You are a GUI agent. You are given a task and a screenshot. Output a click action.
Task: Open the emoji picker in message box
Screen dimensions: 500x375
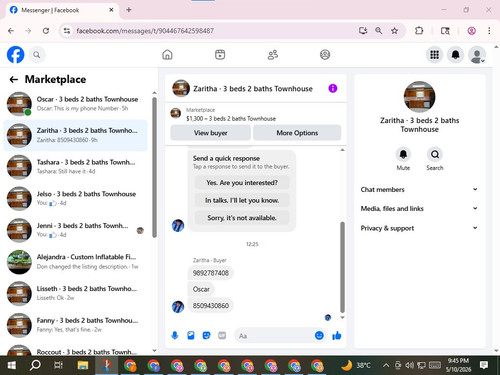pos(319,335)
